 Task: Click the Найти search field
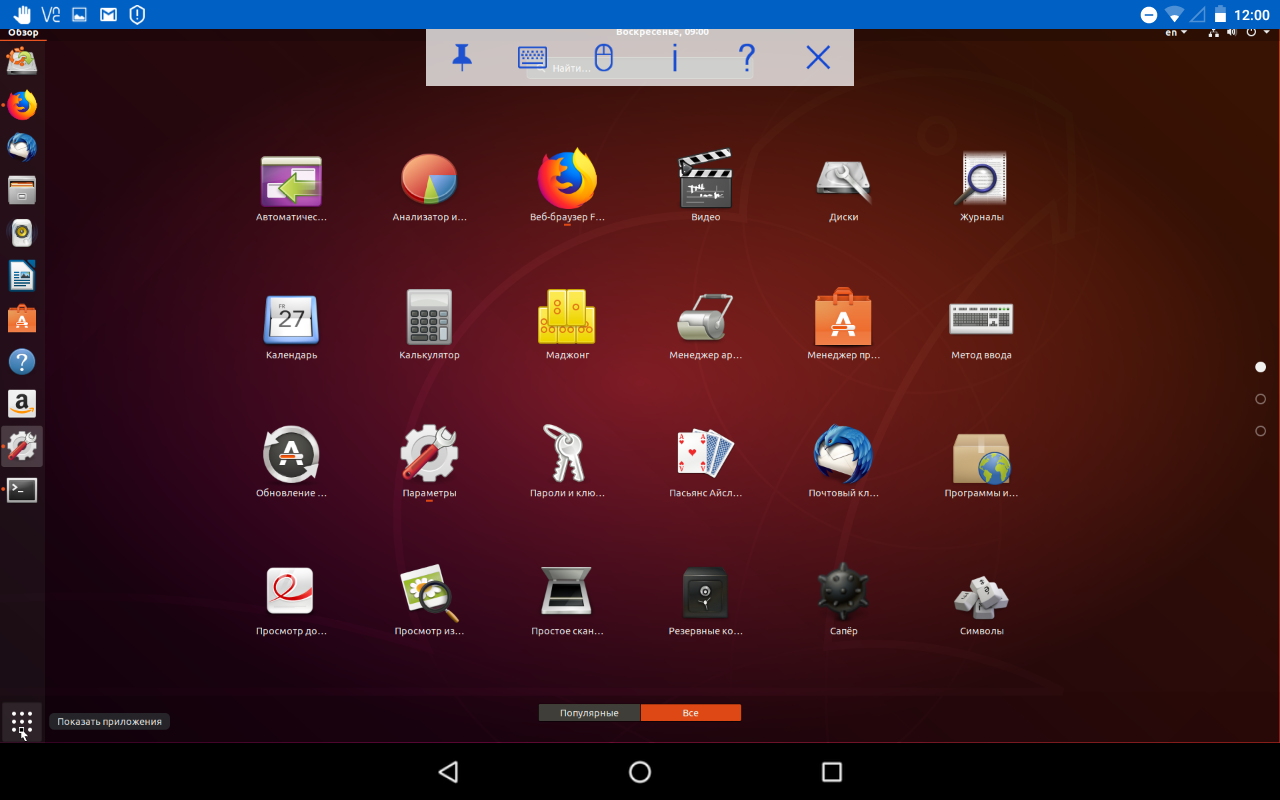tap(640, 68)
